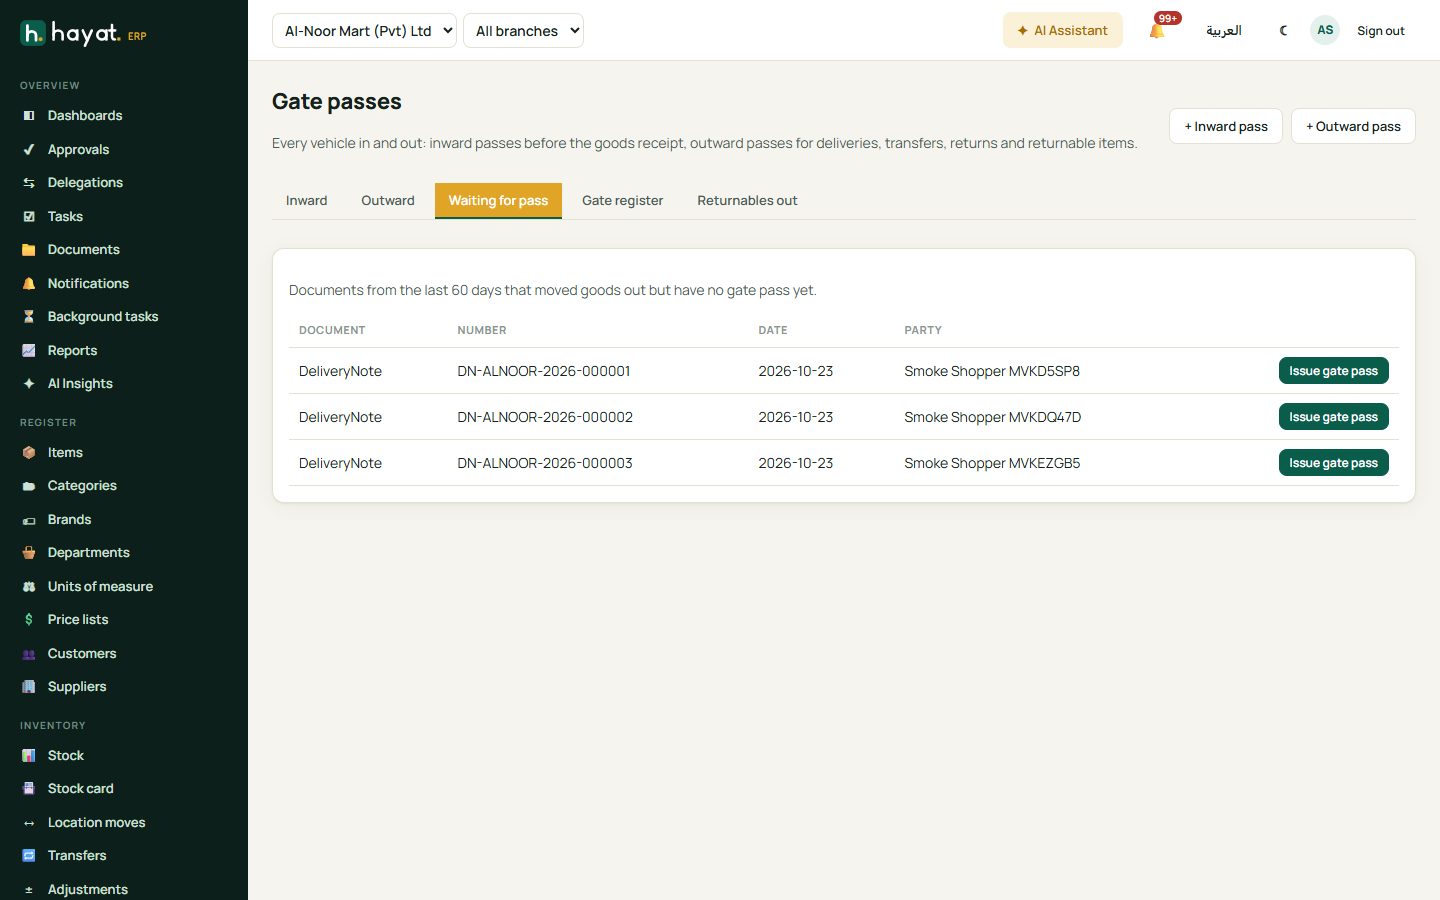Open Delegations via its arrows icon

pos(29,183)
